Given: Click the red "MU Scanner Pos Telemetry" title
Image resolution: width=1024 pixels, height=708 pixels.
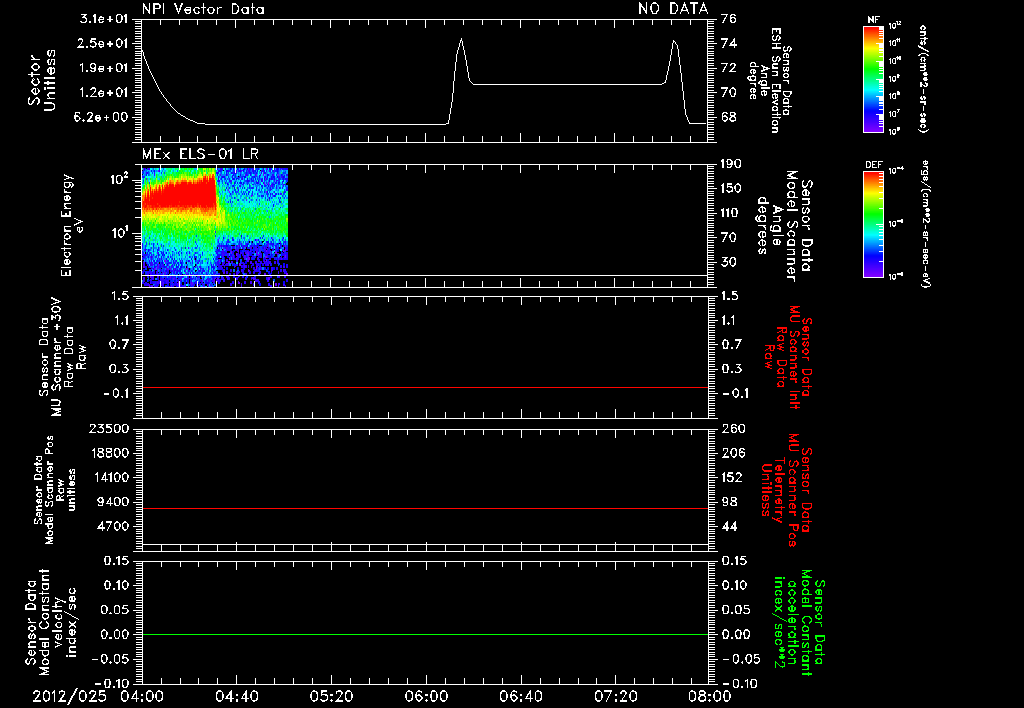Looking at the screenshot, I should tap(787, 490).
